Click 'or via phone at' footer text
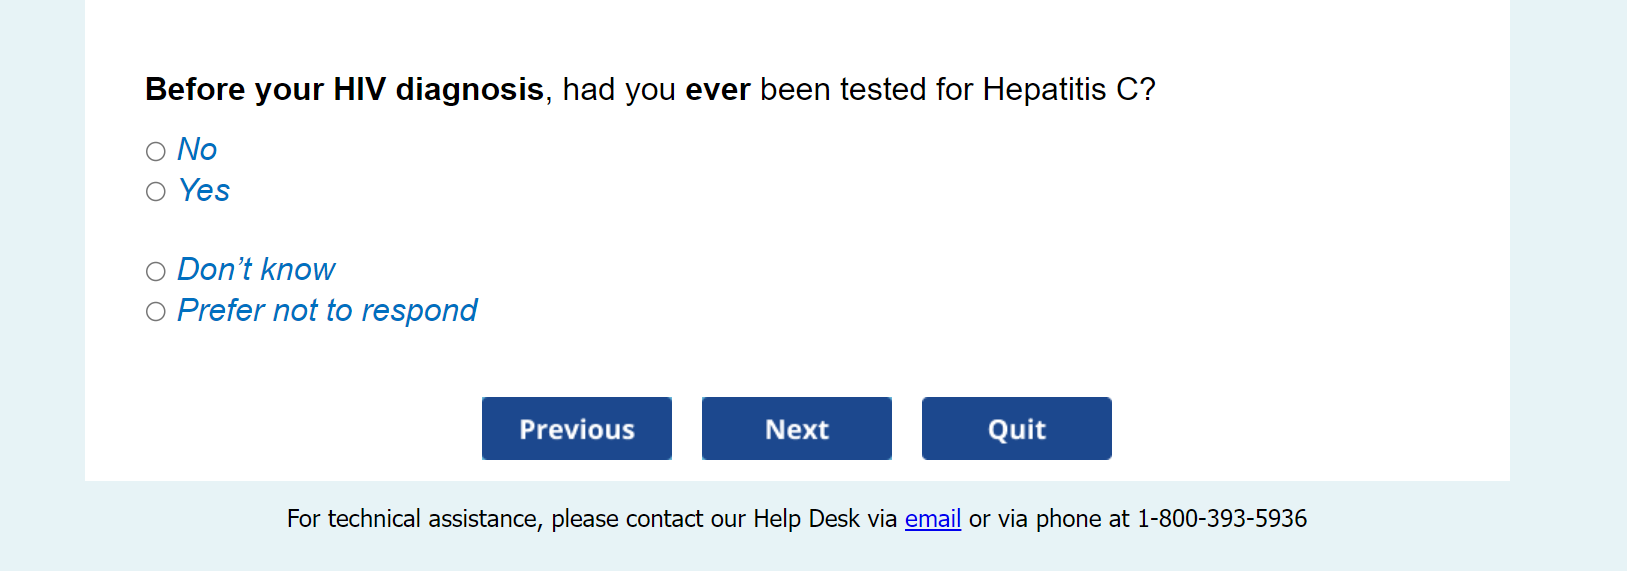Screen dimensions: 1627x571 (x=1048, y=519)
